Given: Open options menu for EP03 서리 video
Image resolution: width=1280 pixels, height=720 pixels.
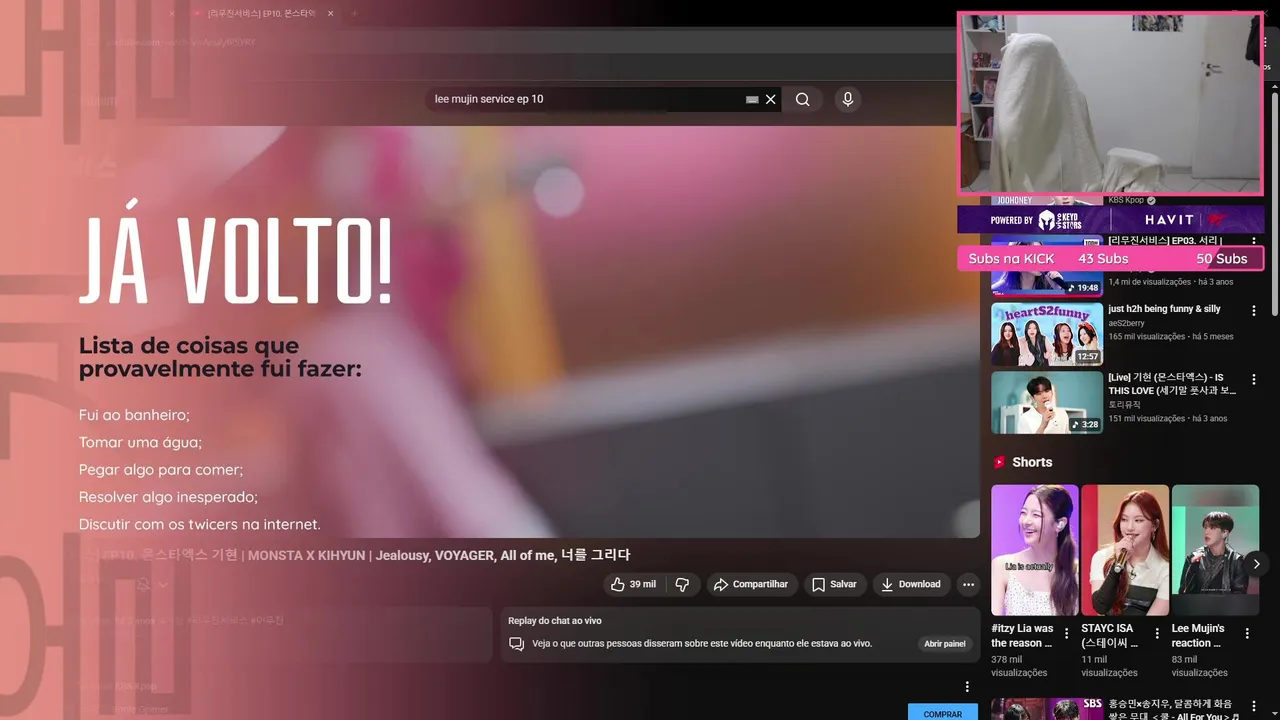Looking at the screenshot, I should pyautogui.click(x=1254, y=242).
